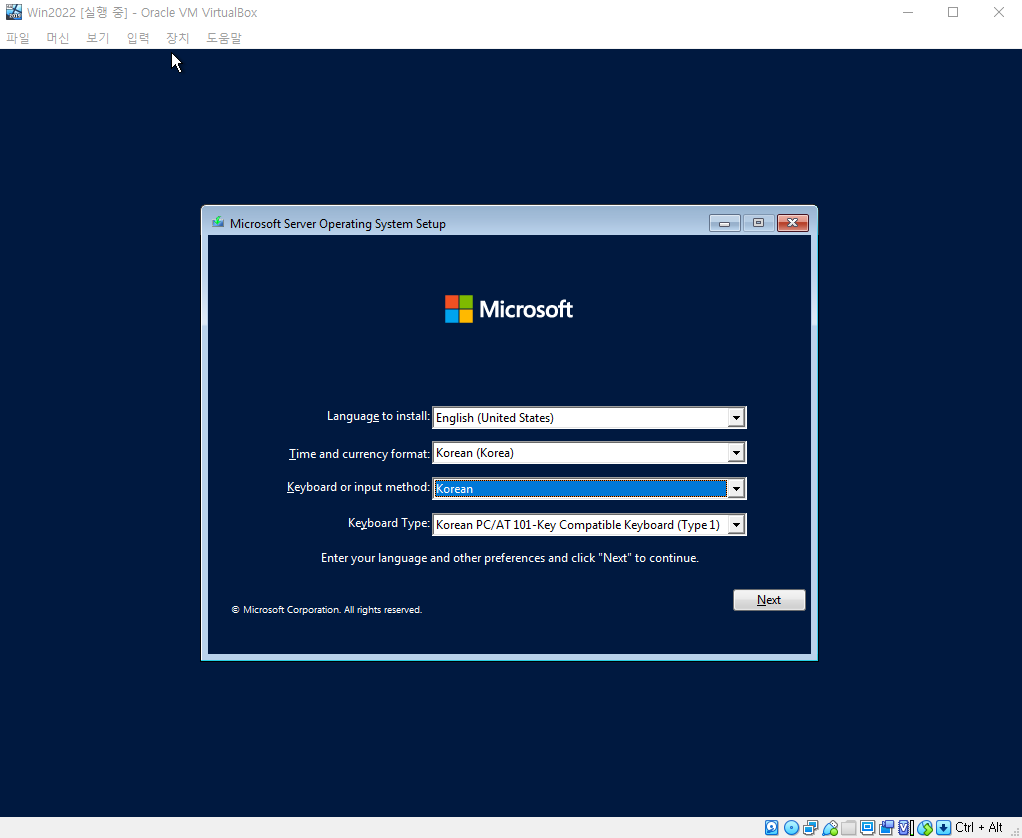Click the 'Time and currency format:' label
This screenshot has height=838, width=1022.
coord(359,454)
